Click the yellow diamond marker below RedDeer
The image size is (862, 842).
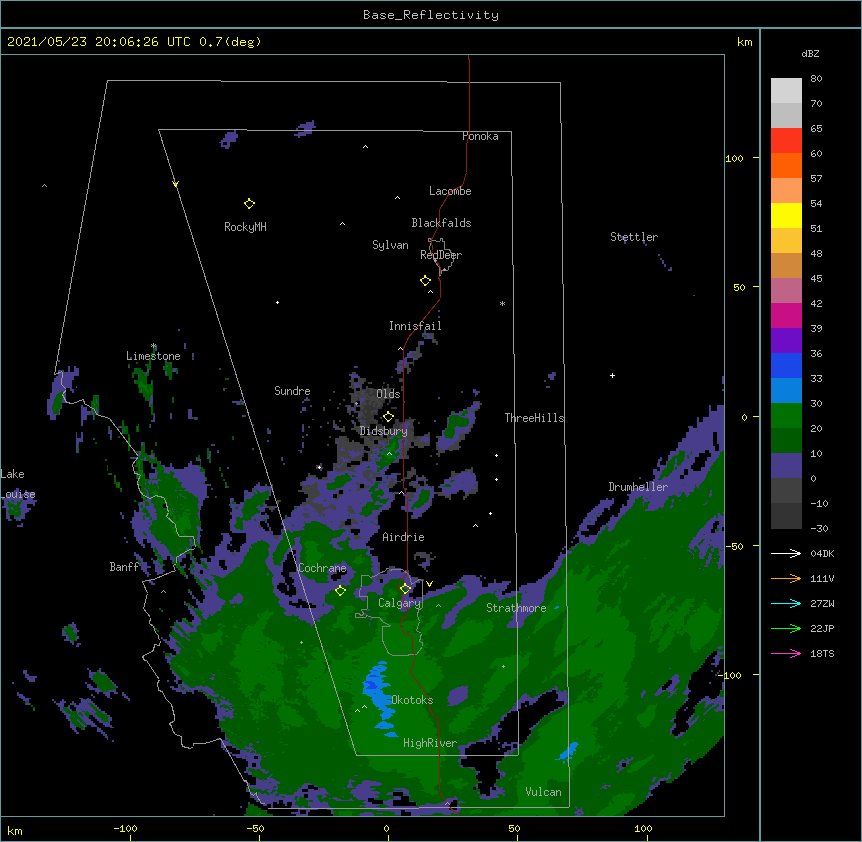coord(425,281)
